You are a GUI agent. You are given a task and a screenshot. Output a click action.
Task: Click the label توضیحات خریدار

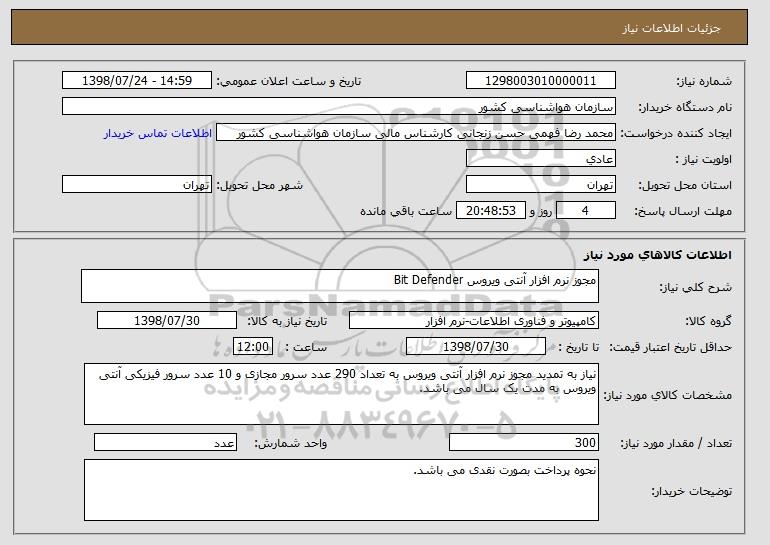click(691, 491)
